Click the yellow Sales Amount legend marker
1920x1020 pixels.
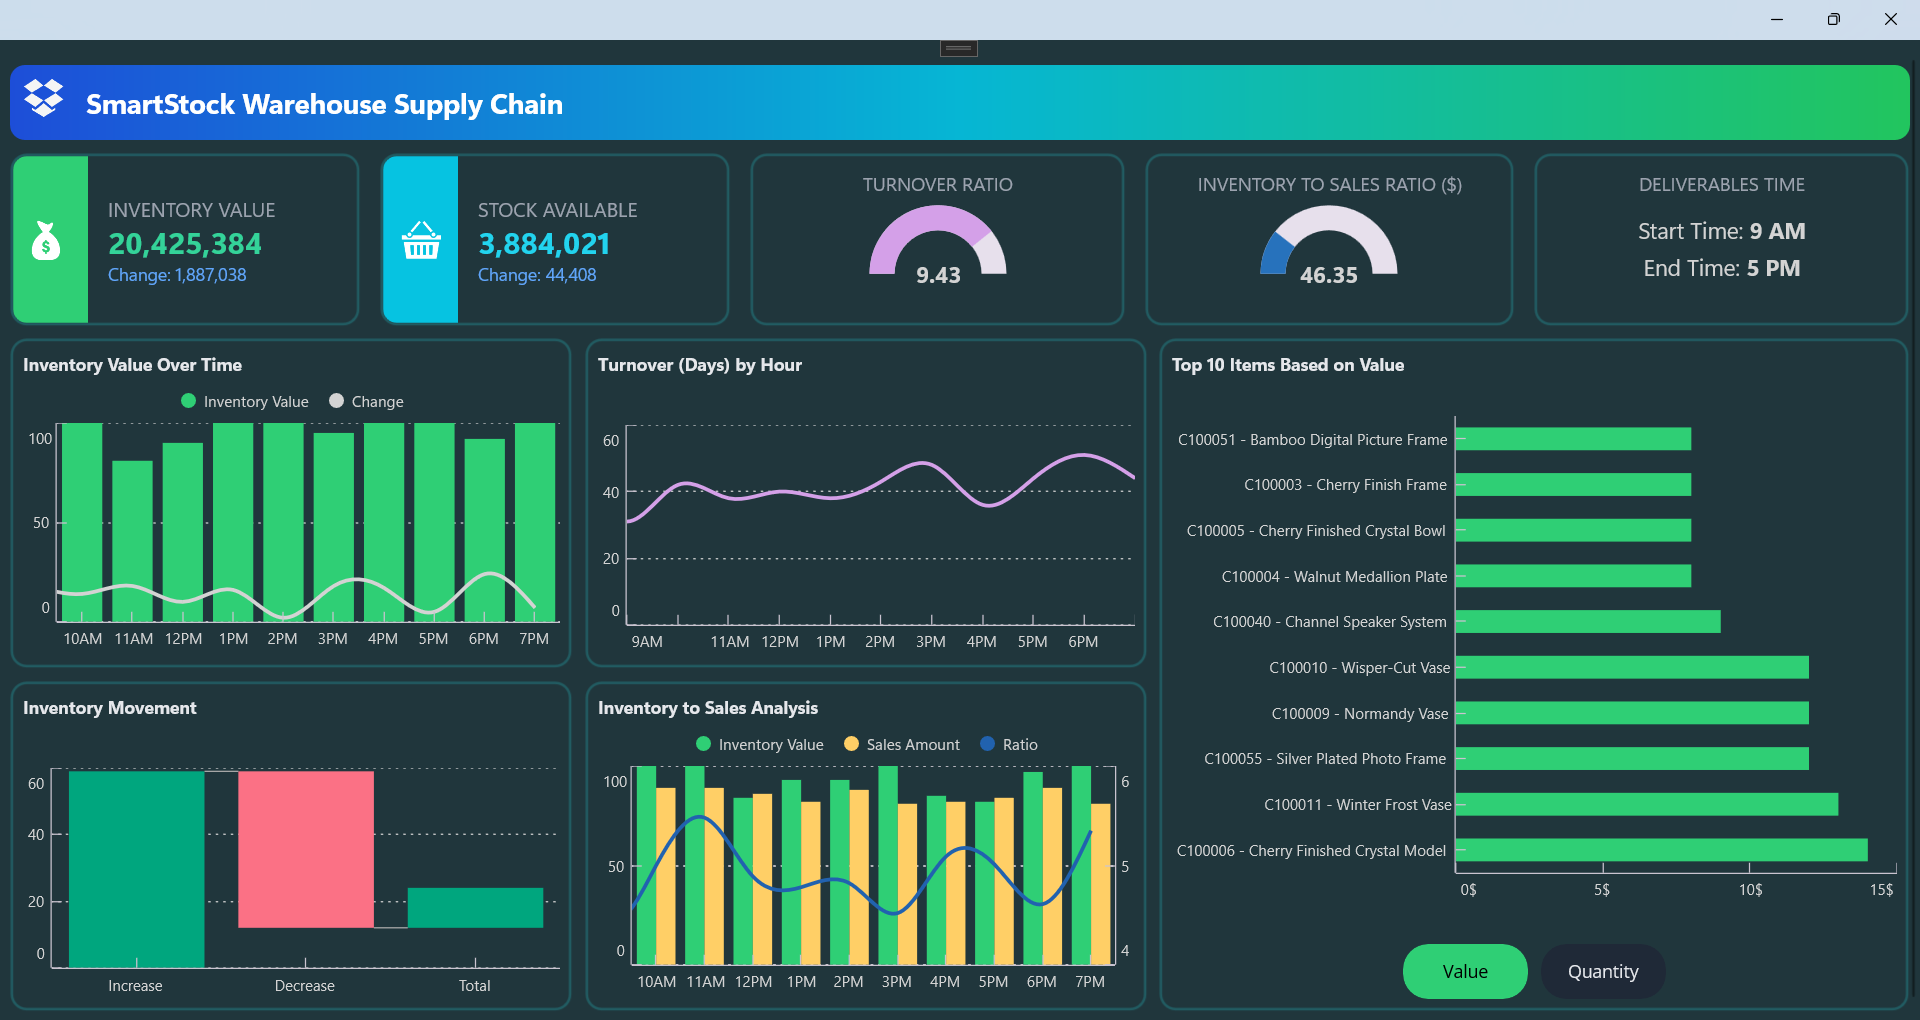[x=850, y=744]
